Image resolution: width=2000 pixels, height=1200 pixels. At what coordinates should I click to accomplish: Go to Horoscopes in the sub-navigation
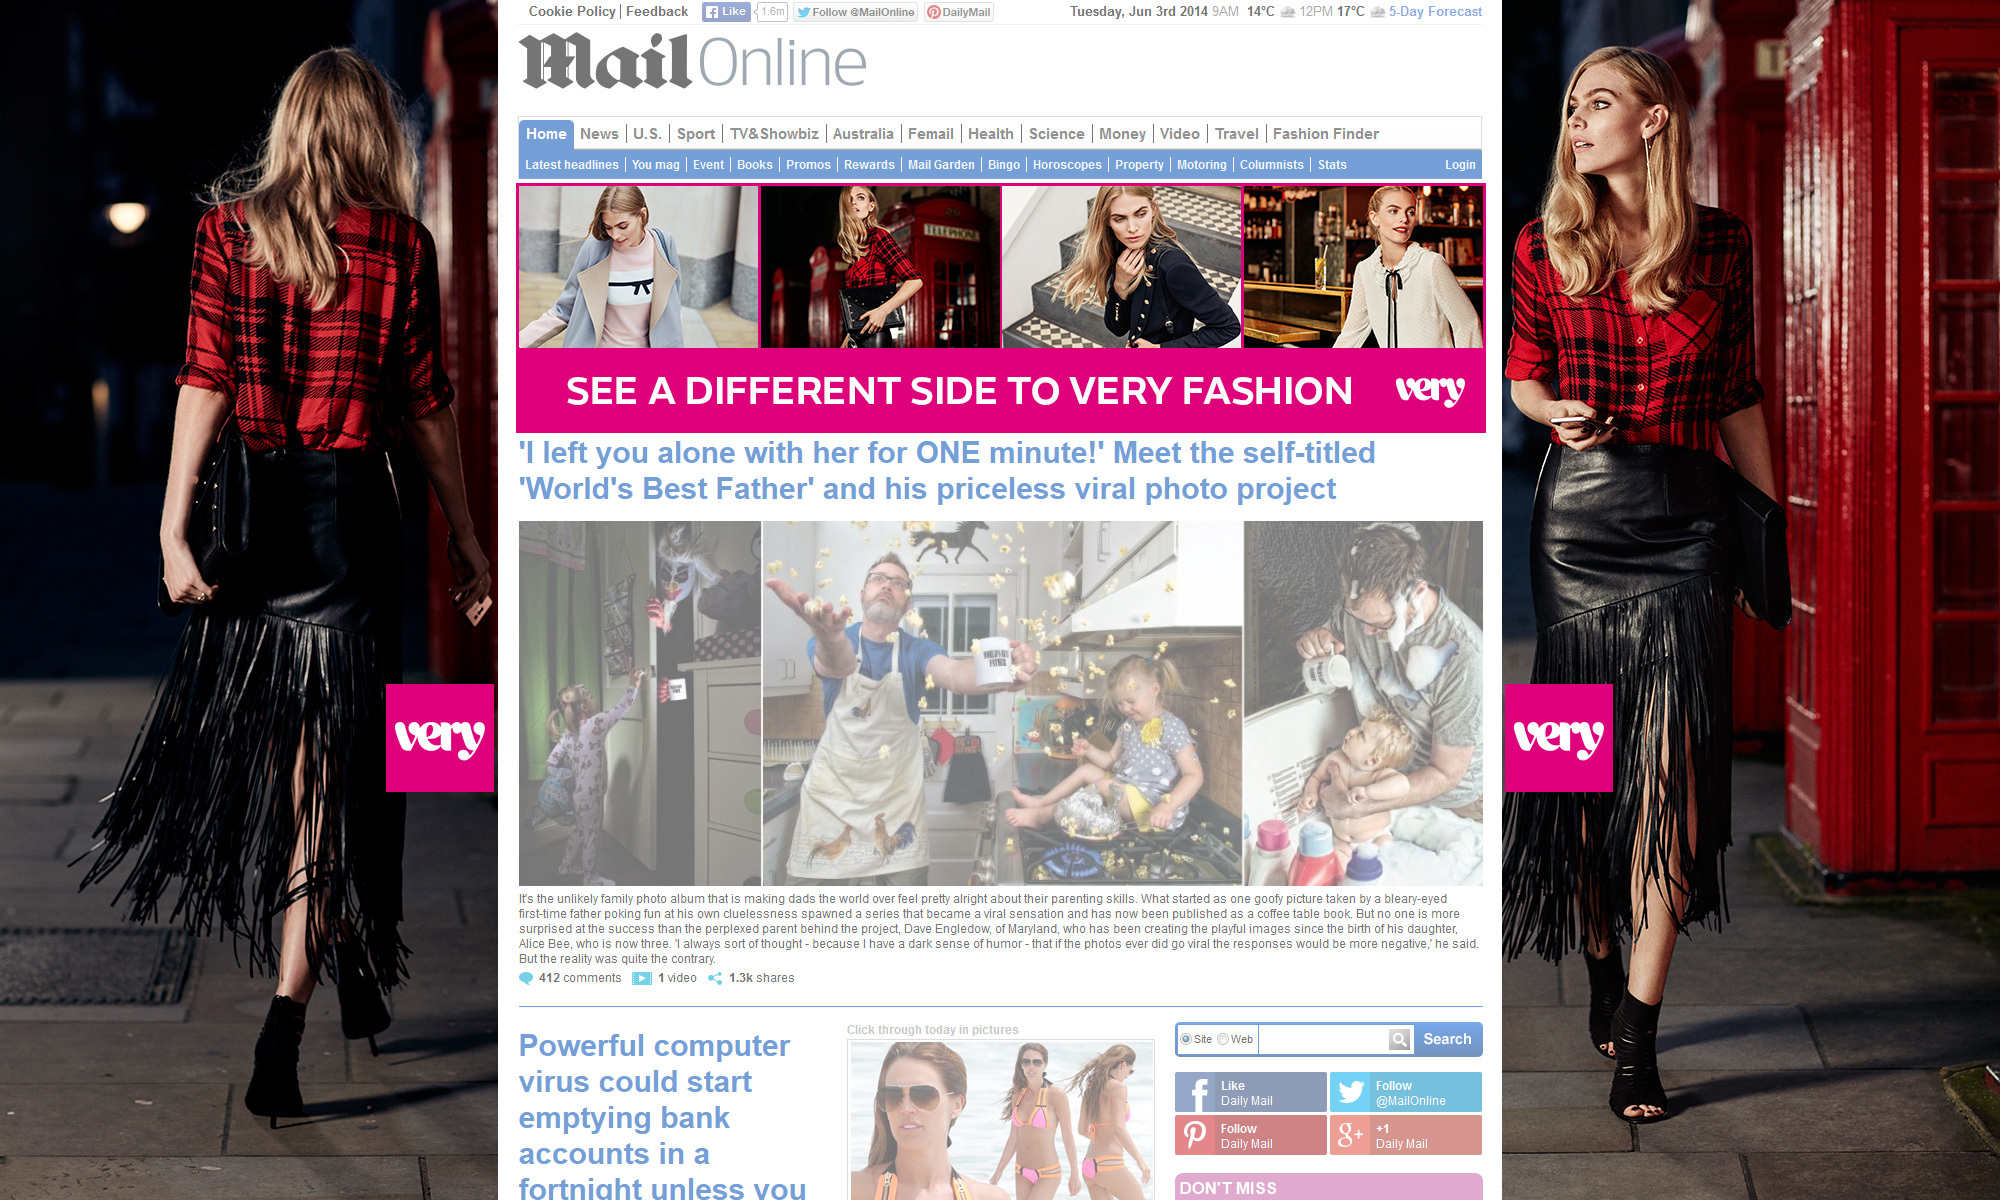tap(1067, 165)
